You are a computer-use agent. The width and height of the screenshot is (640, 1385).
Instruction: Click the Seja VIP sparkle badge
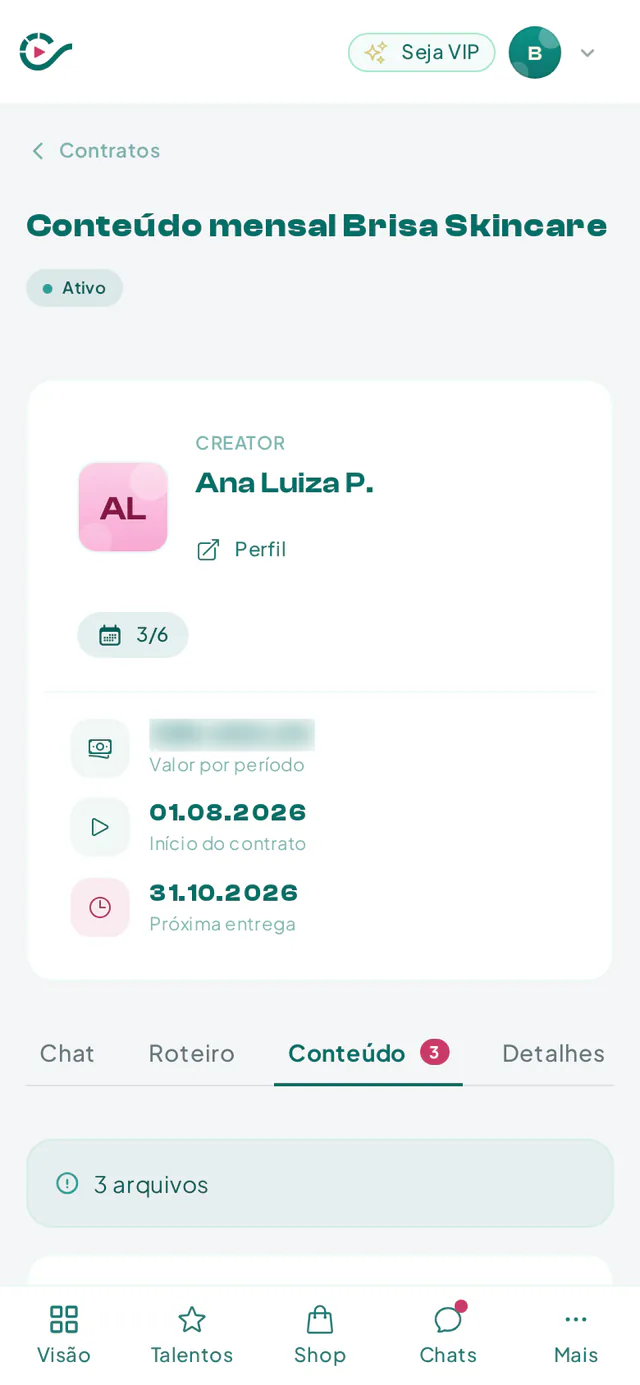[421, 52]
